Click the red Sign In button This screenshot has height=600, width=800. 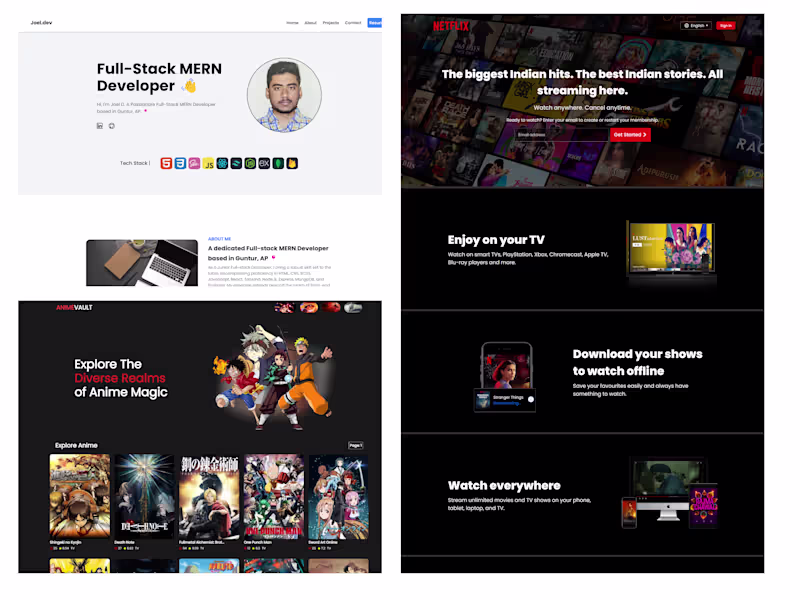coord(726,26)
